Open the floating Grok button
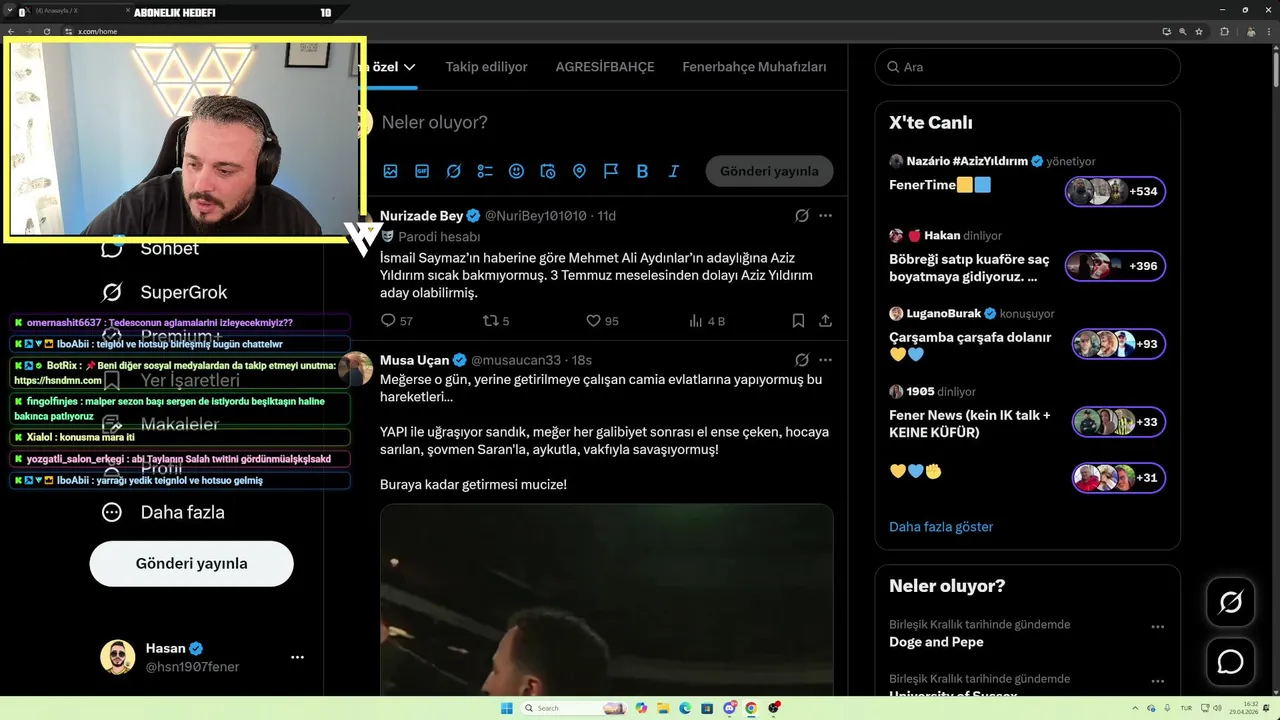Screen dimensions: 1280x720 (x=1230, y=602)
